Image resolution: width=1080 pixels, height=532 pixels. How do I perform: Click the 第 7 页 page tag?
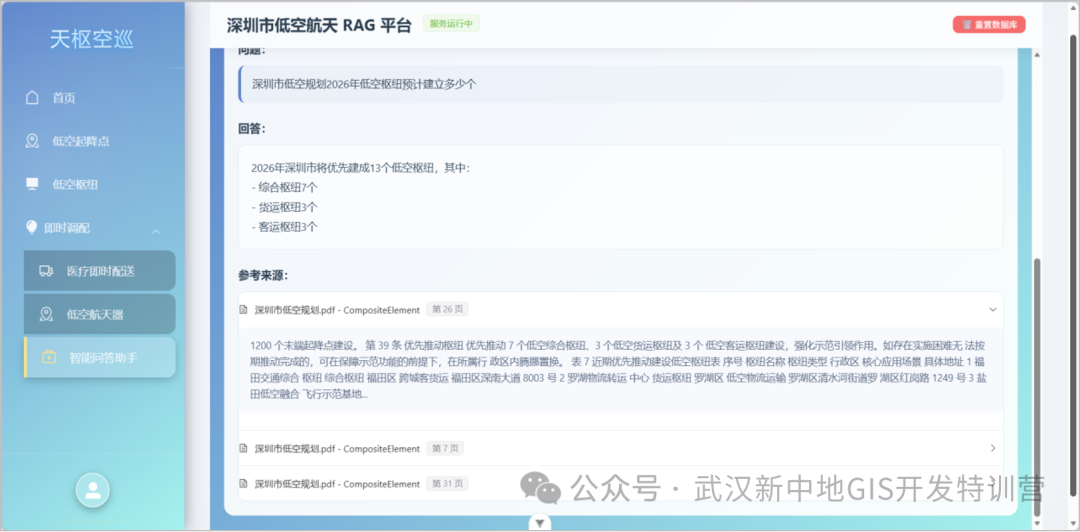click(x=445, y=449)
